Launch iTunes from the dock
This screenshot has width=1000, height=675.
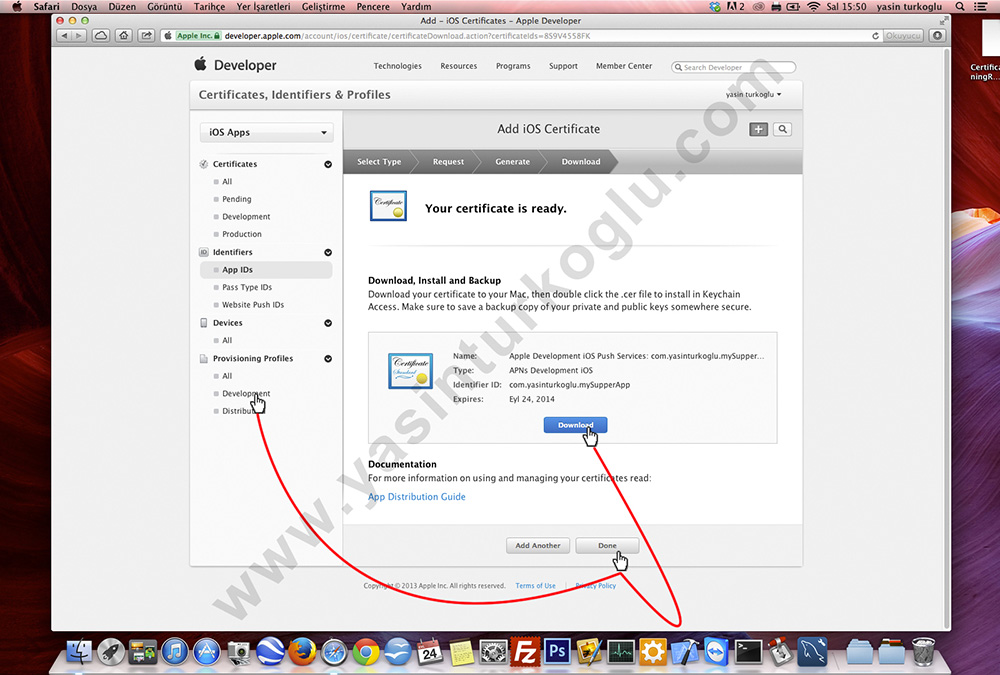[175, 652]
